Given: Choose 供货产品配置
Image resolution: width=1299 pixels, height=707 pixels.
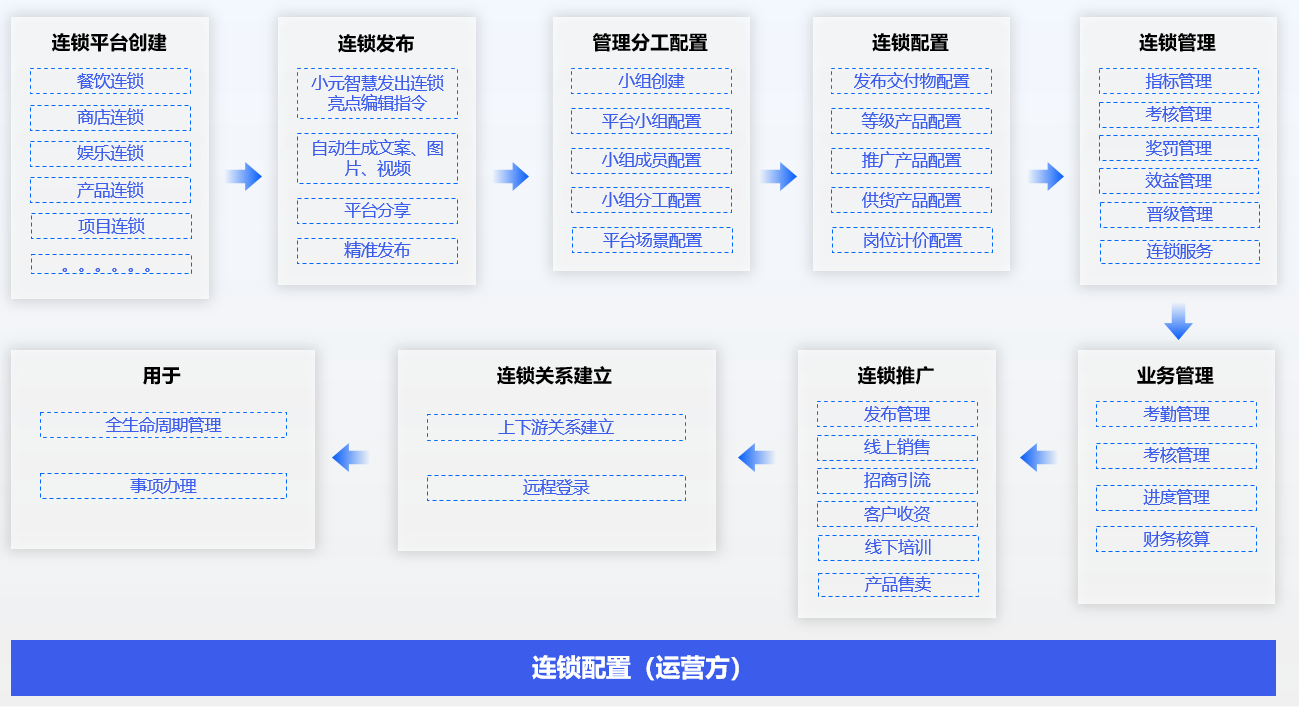Looking at the screenshot, I should pos(911,200).
